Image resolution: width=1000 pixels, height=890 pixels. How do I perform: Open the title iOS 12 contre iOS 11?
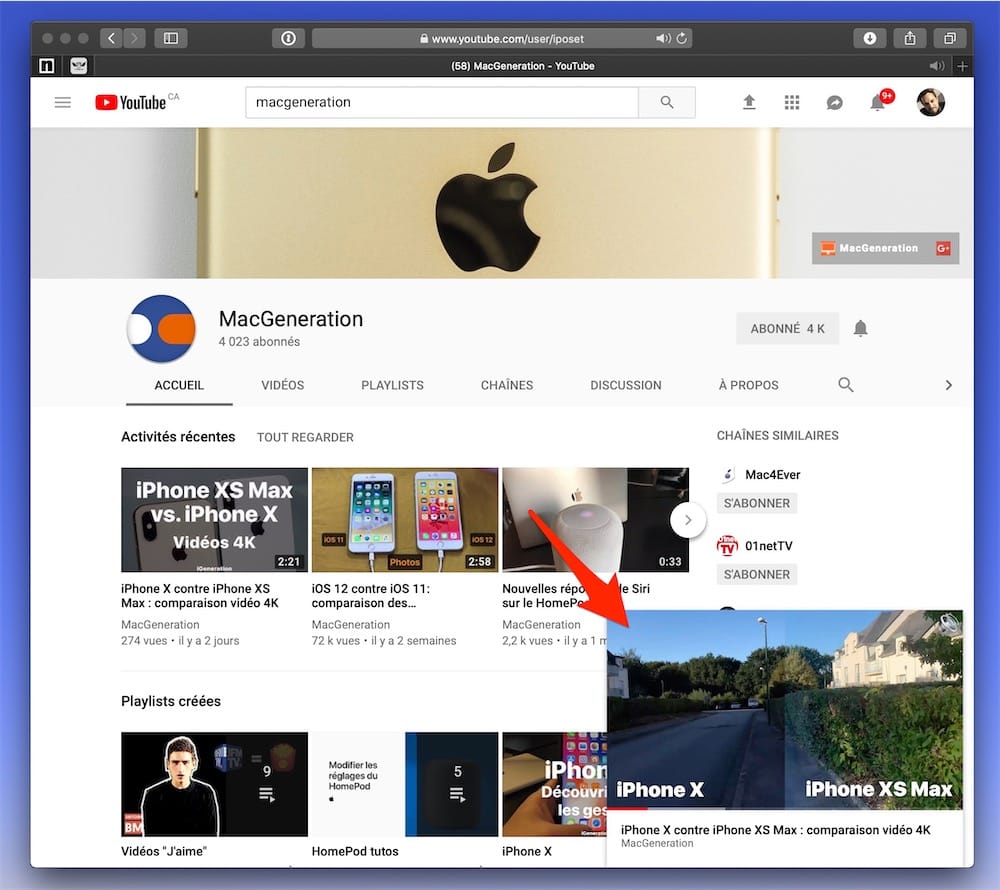click(x=371, y=595)
